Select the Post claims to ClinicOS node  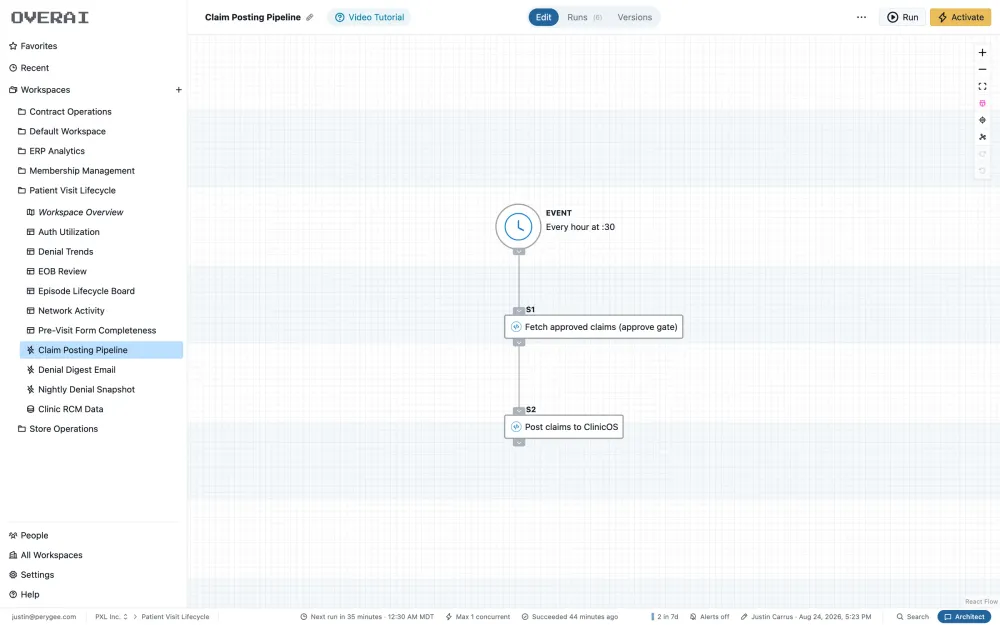(x=564, y=427)
